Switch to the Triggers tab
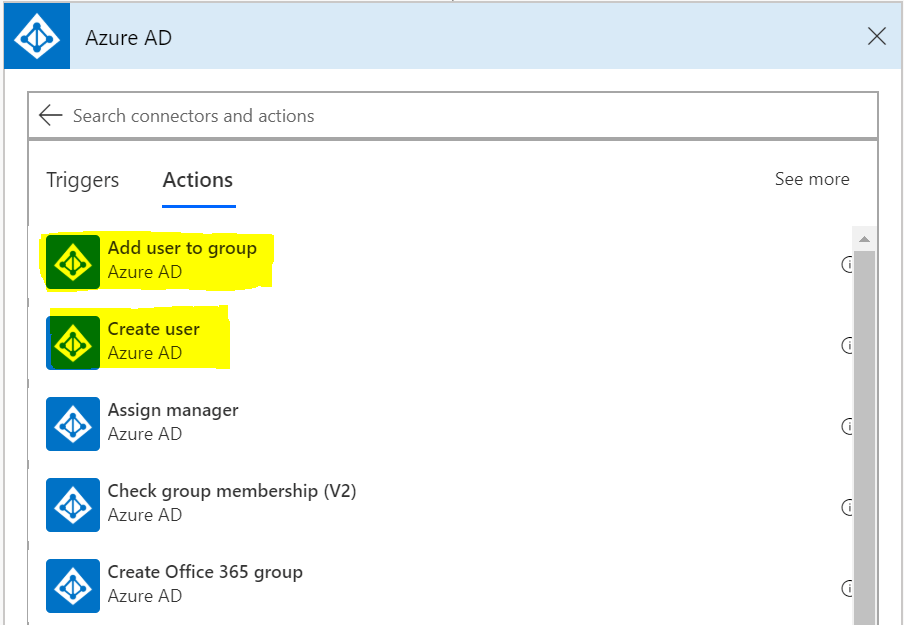Screen dimensions: 904x625 coord(82,180)
